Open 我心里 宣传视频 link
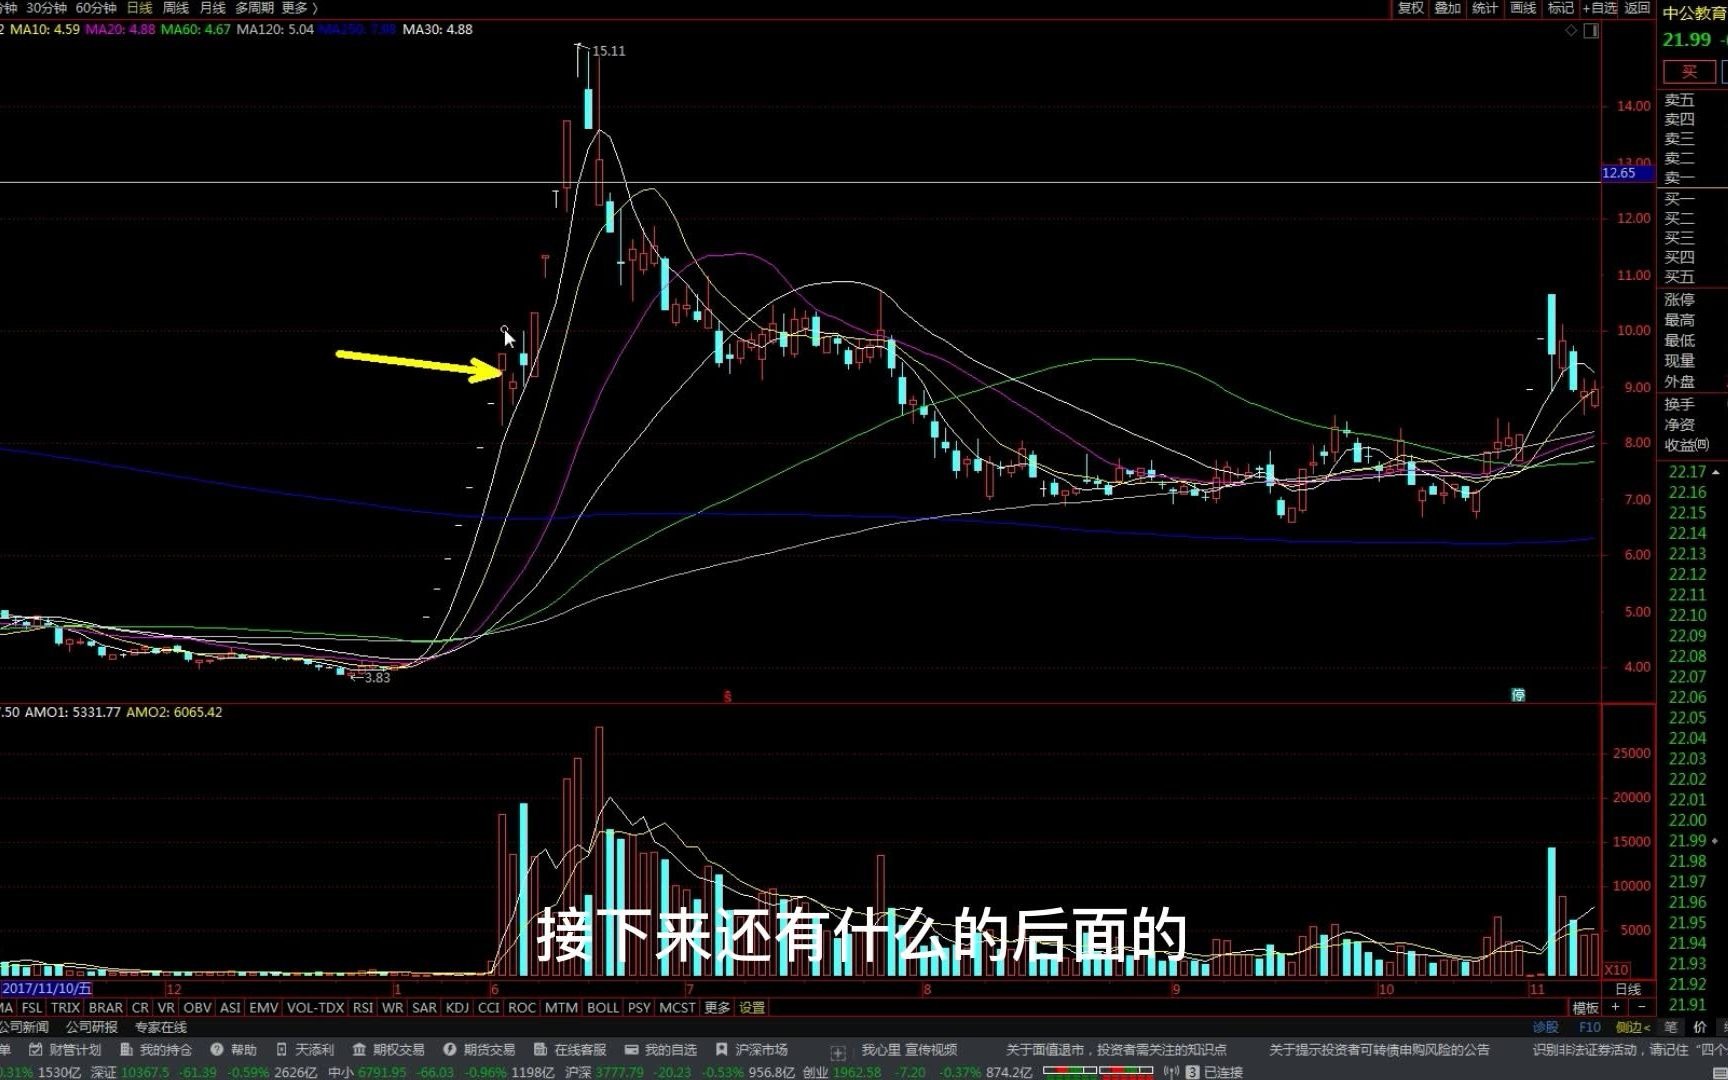1728x1080 pixels. coord(909,1049)
